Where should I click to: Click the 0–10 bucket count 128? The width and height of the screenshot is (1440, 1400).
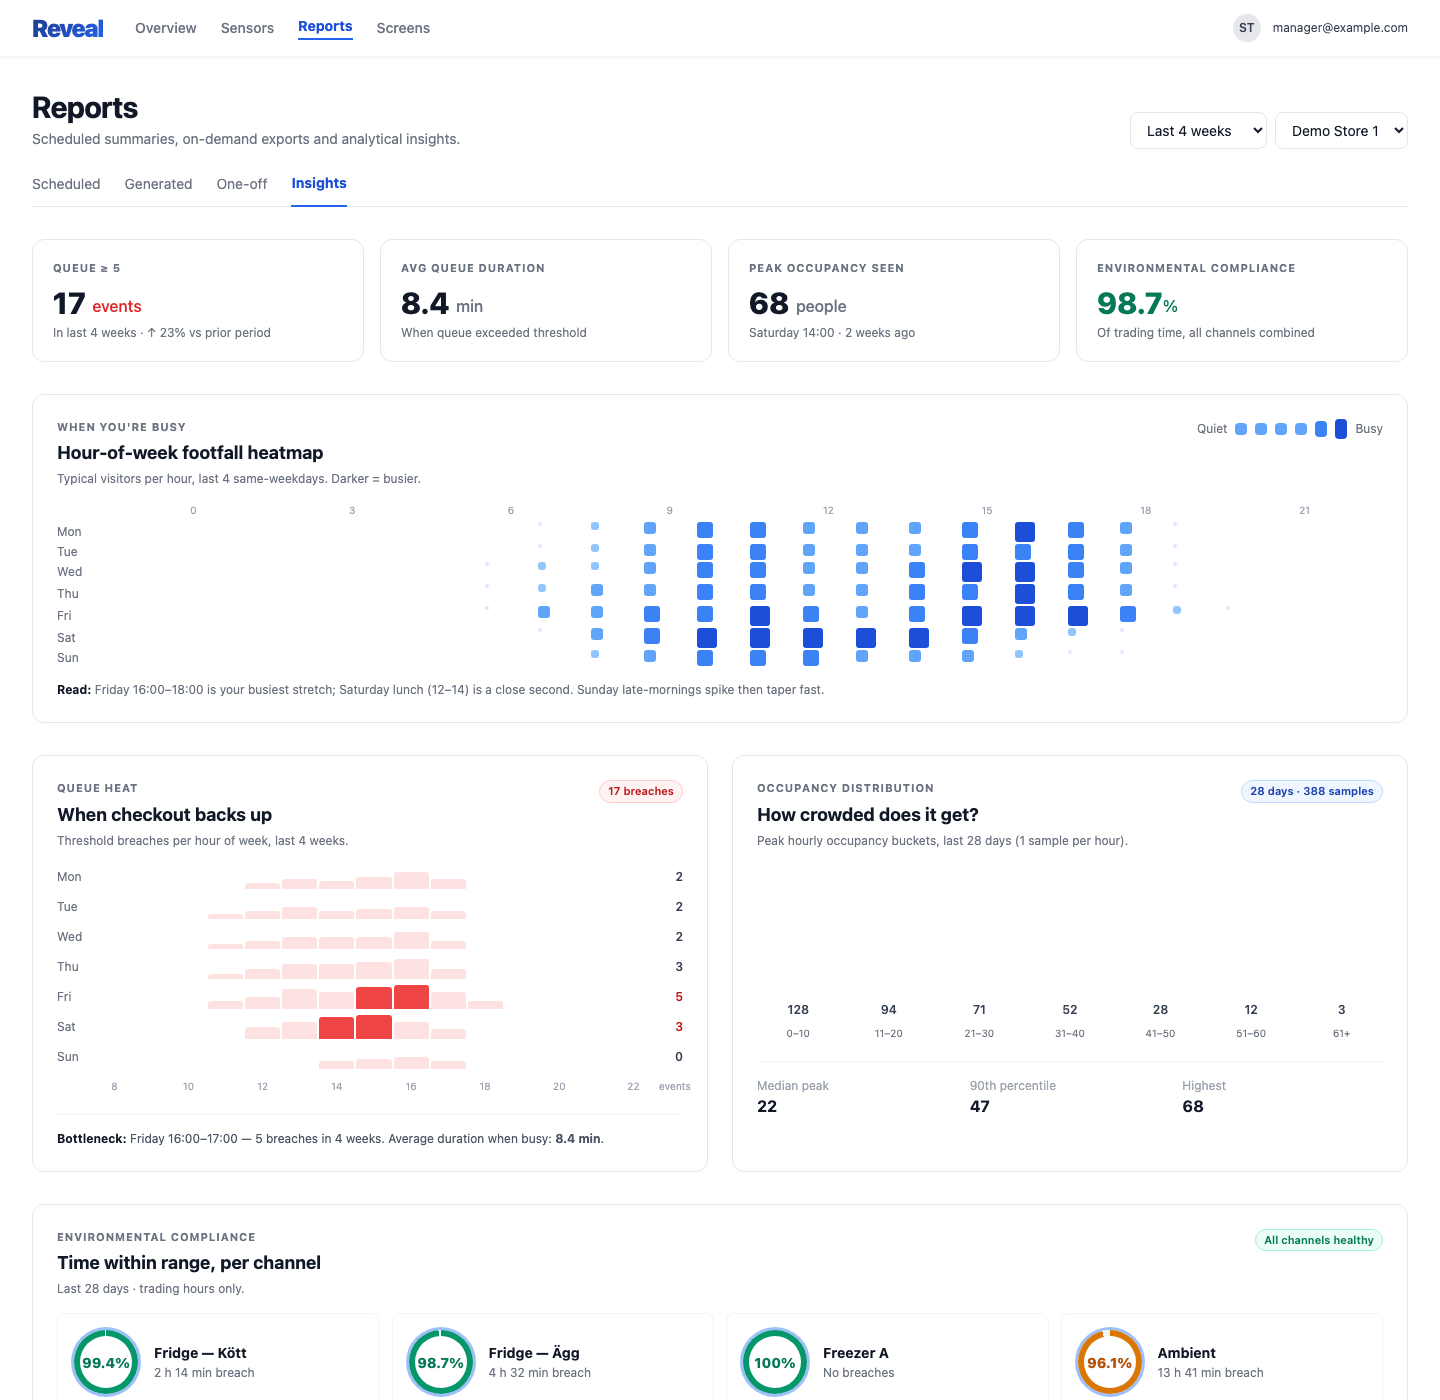(798, 1010)
